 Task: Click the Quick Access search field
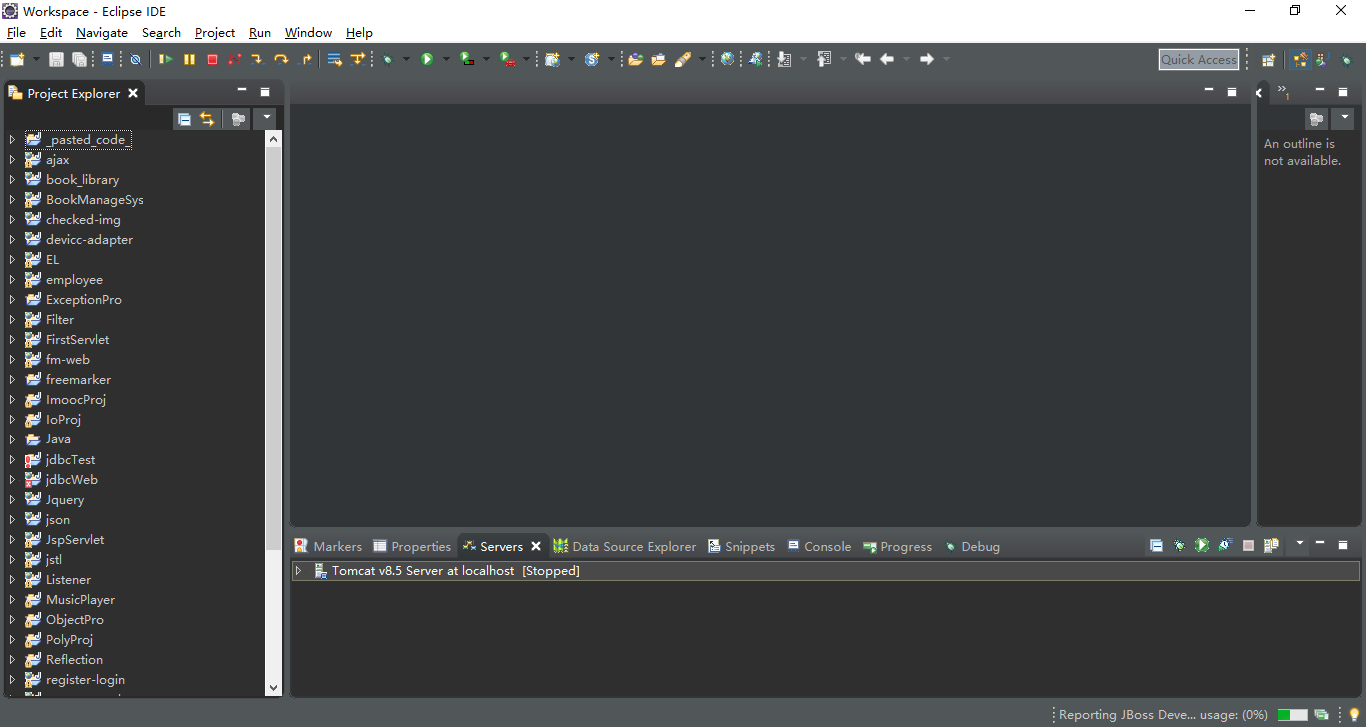click(1199, 60)
